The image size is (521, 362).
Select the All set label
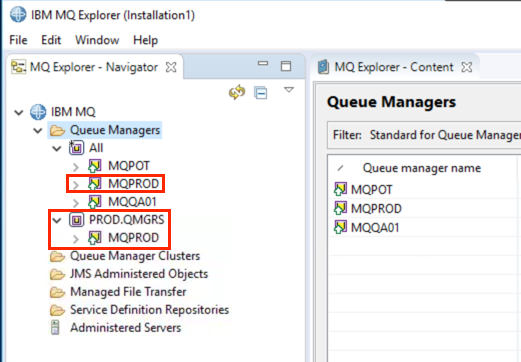96,148
